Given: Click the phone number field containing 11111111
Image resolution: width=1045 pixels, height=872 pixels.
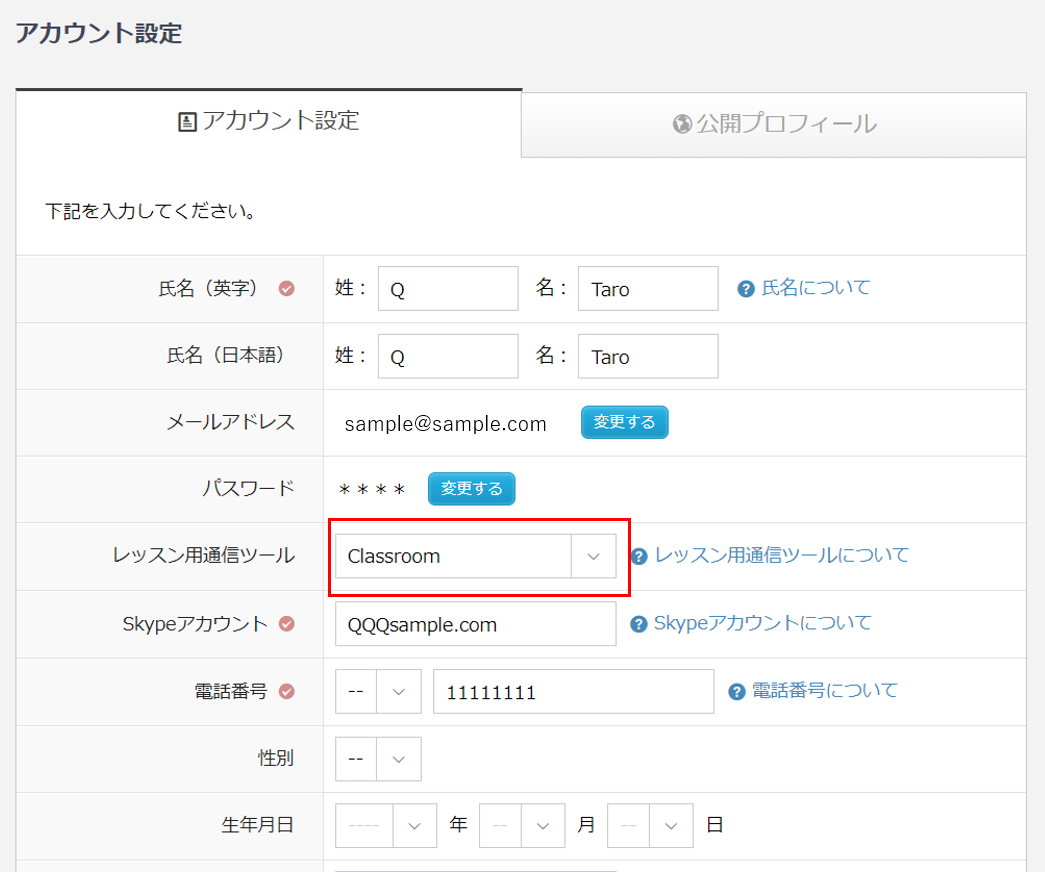Looking at the screenshot, I should tap(573, 692).
